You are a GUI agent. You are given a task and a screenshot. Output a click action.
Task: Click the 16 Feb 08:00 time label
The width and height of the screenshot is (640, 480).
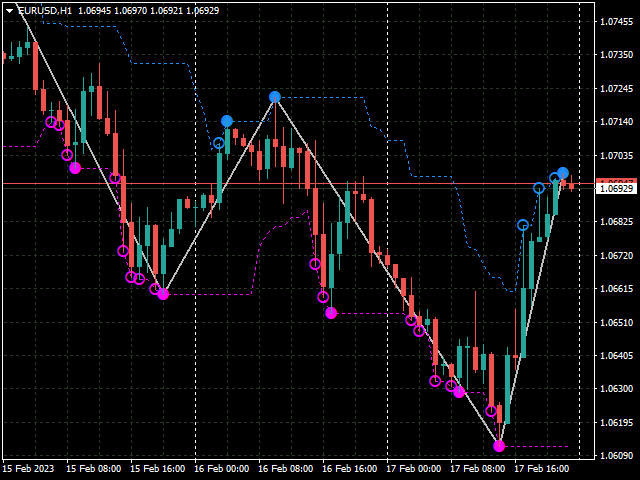(x=286, y=469)
